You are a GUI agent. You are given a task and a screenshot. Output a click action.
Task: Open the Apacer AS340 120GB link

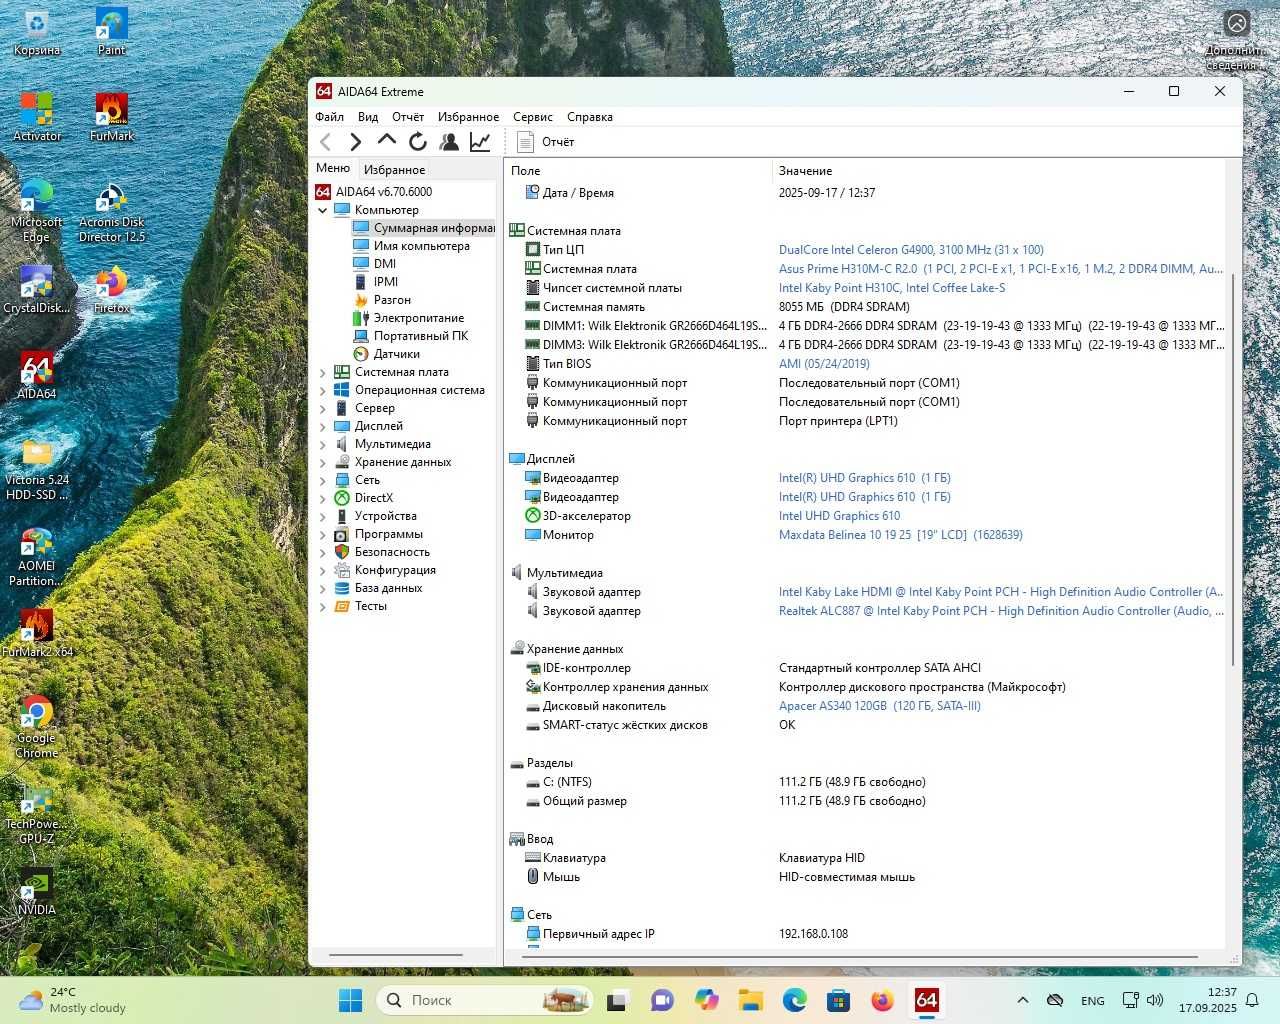point(880,706)
